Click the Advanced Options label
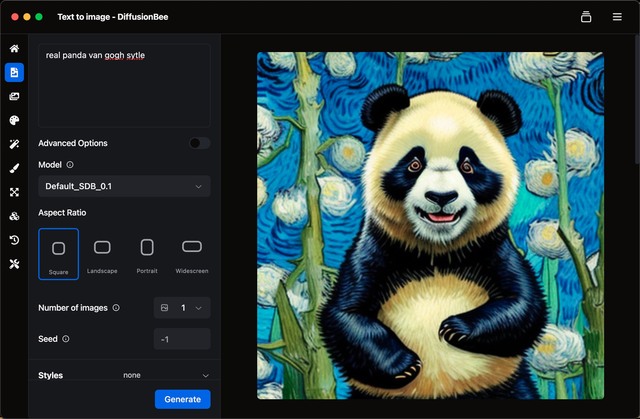 (73, 143)
